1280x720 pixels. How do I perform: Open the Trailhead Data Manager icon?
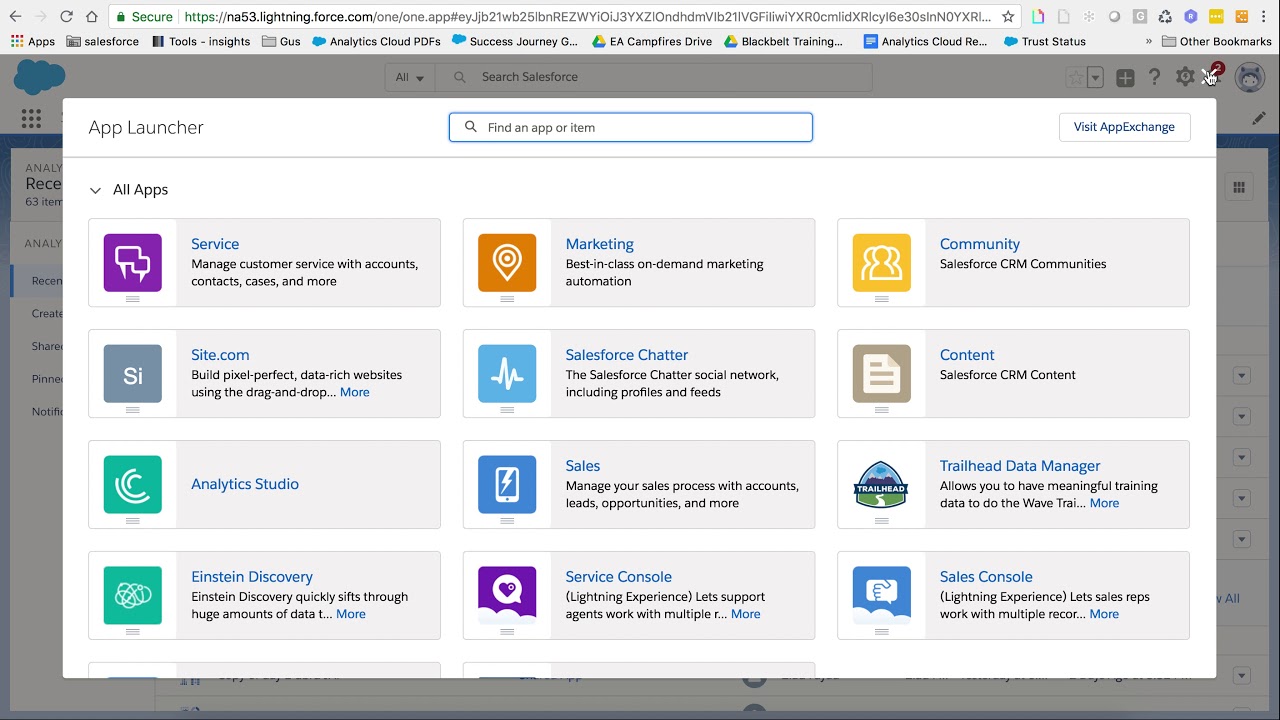click(882, 485)
